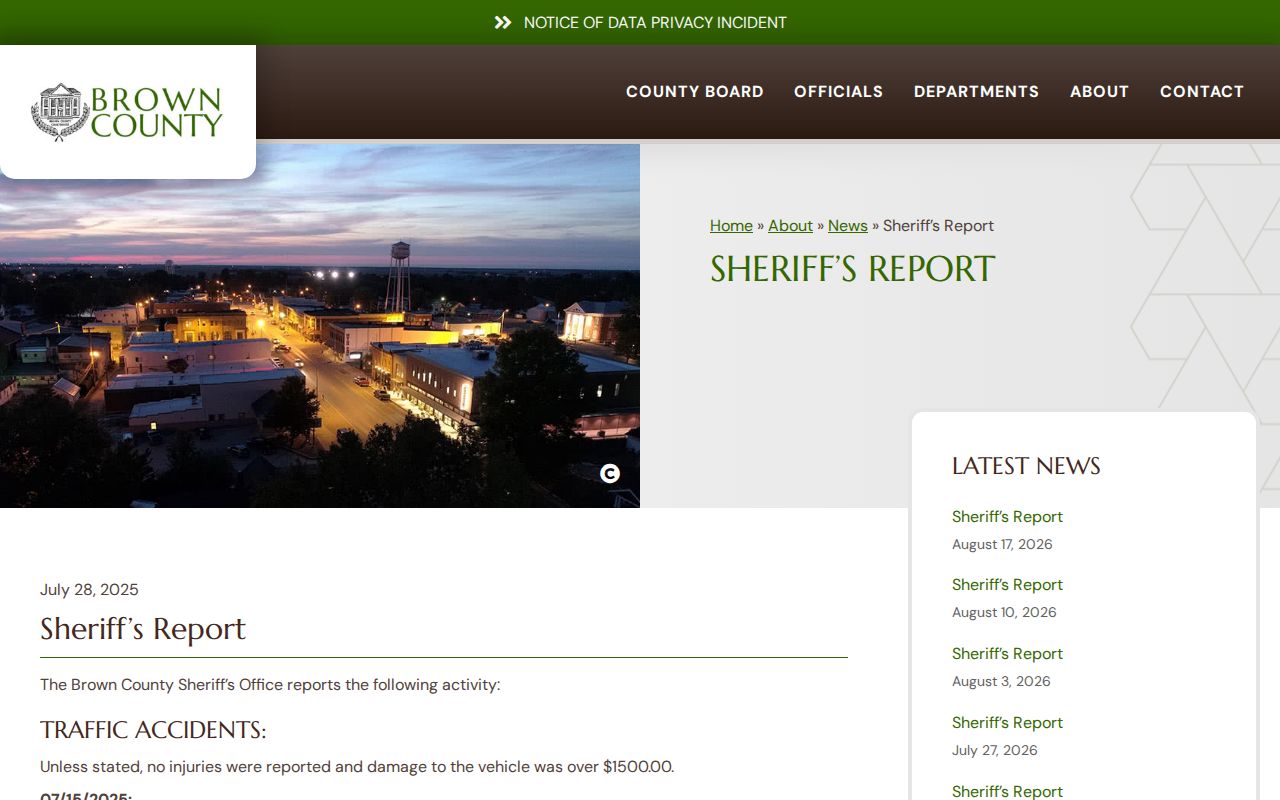Open the County Board menu
Viewport: 1280px width, 800px height.
[695, 91]
